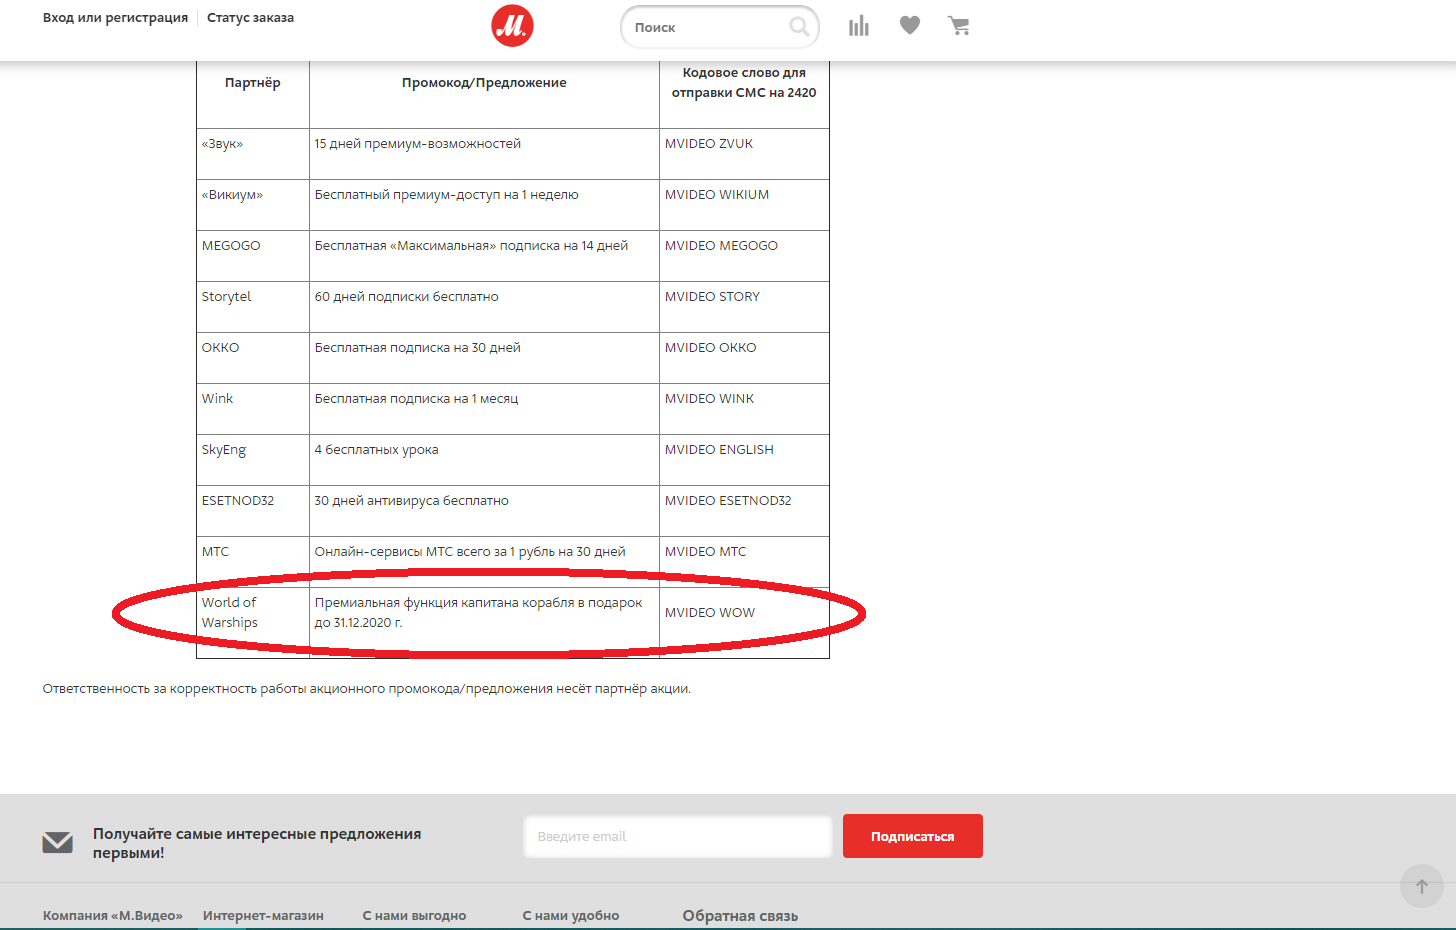The width and height of the screenshot is (1456, 930).
Task: Select the 'Интернет-магазин' footer section
Action: 263,915
